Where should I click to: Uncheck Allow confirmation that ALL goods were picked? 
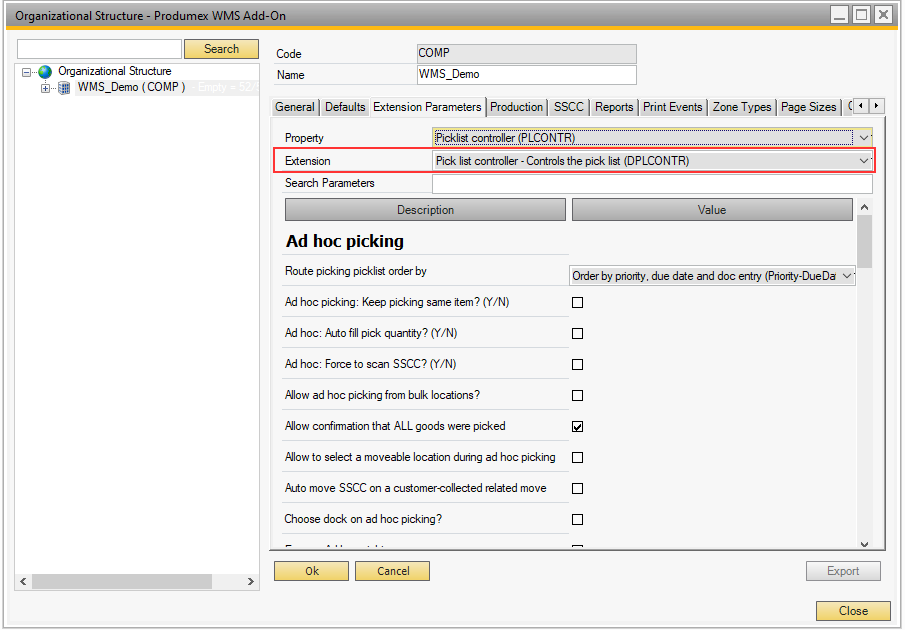pyautogui.click(x=577, y=427)
